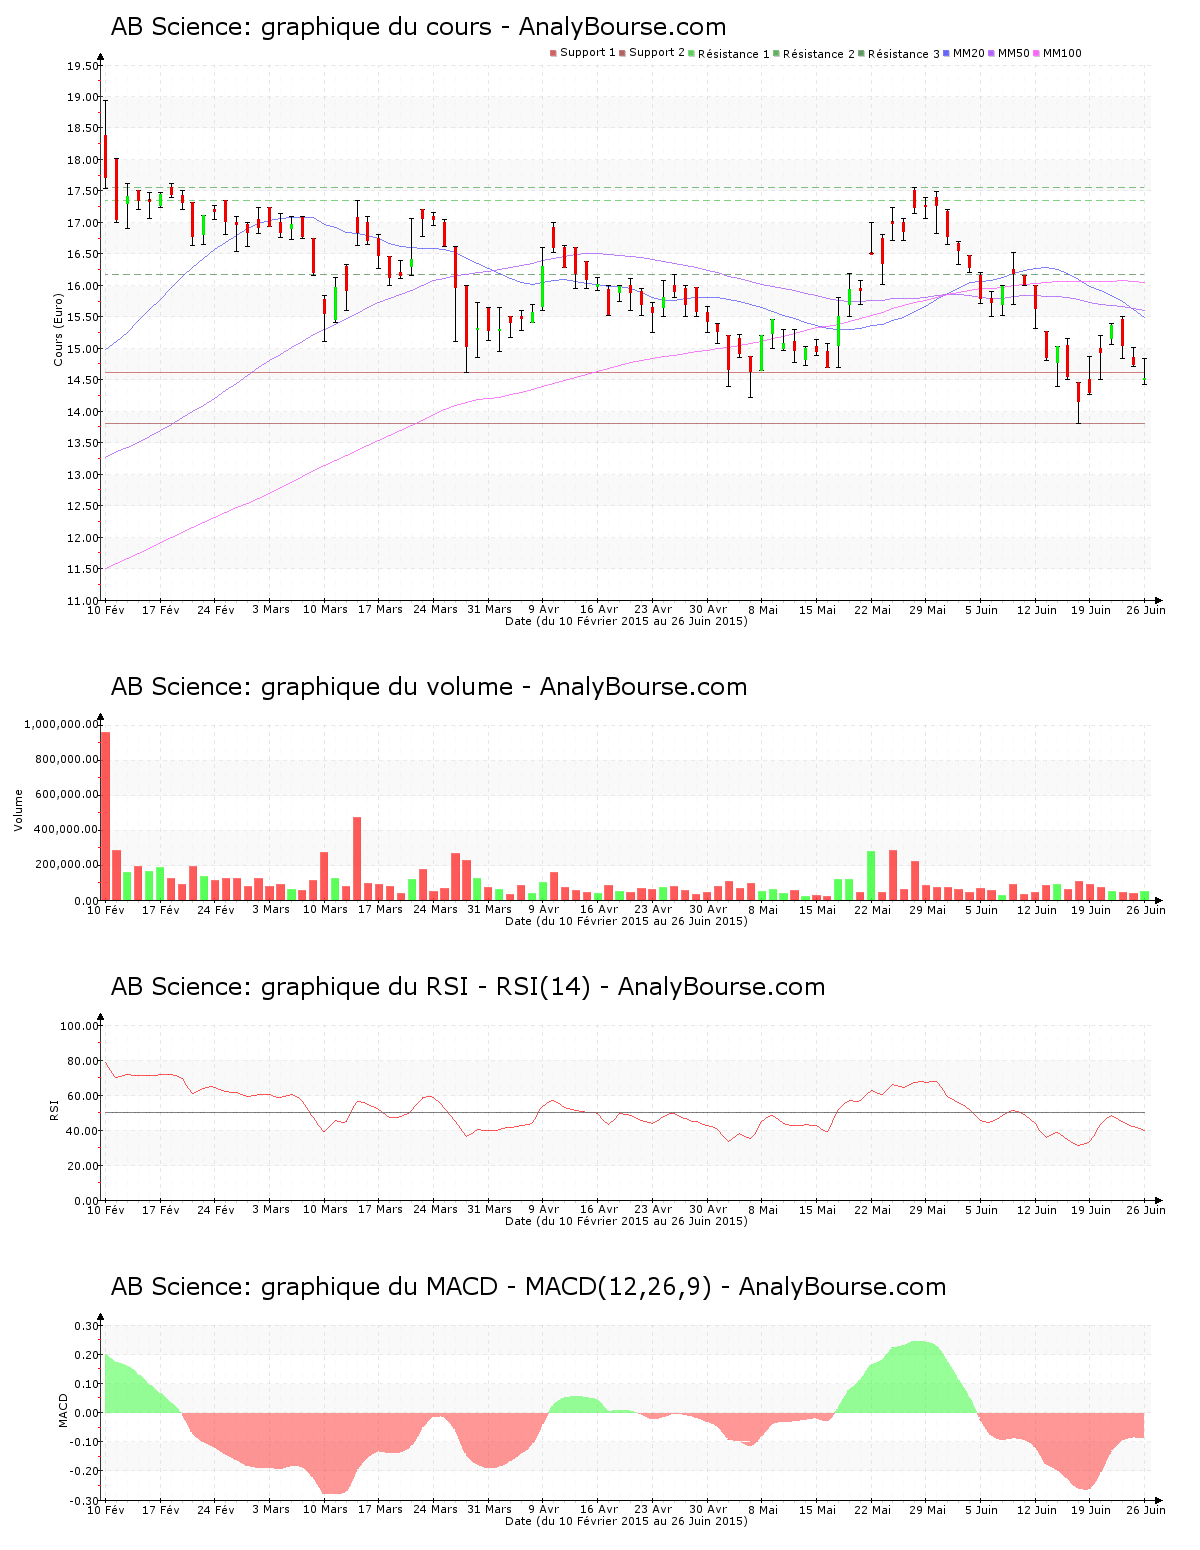Select the Résistance 1 legend label
Image resolution: width=1200 pixels, height=1550 pixels.
pyautogui.click(x=734, y=54)
